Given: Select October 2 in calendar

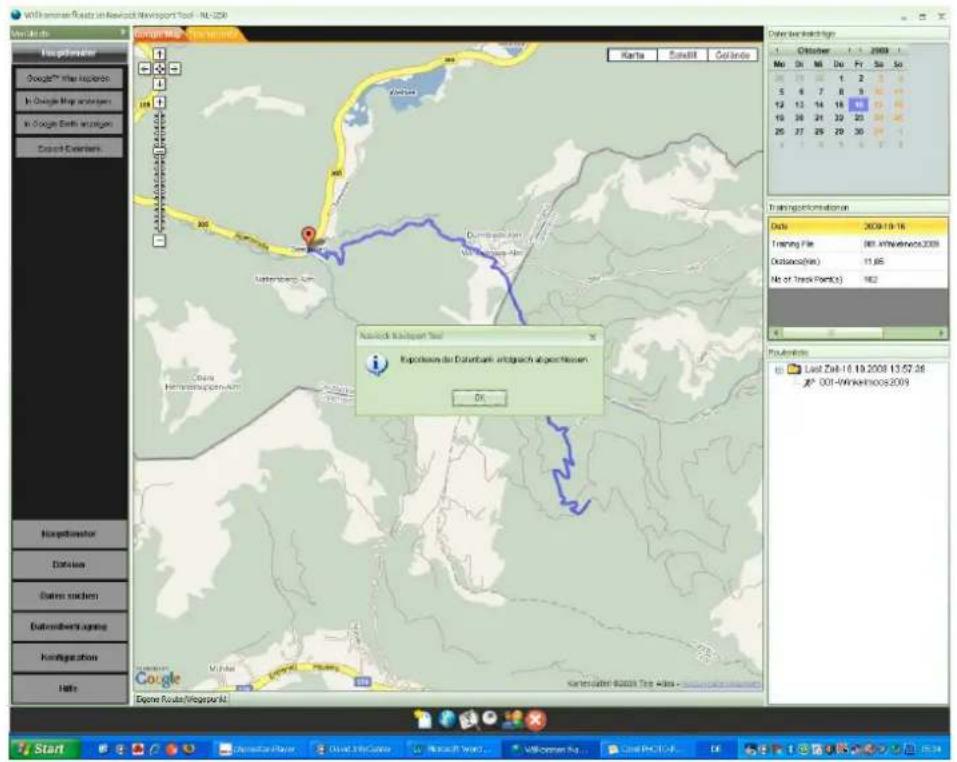Looking at the screenshot, I should coord(861,78).
